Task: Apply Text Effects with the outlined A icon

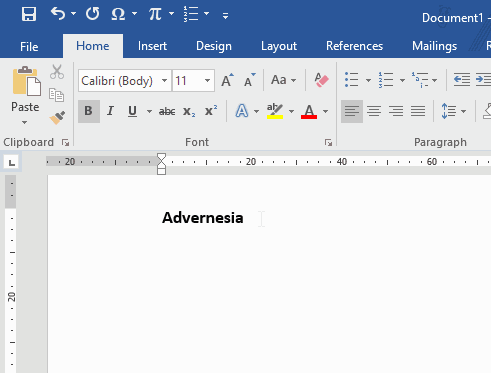Action: click(242, 111)
